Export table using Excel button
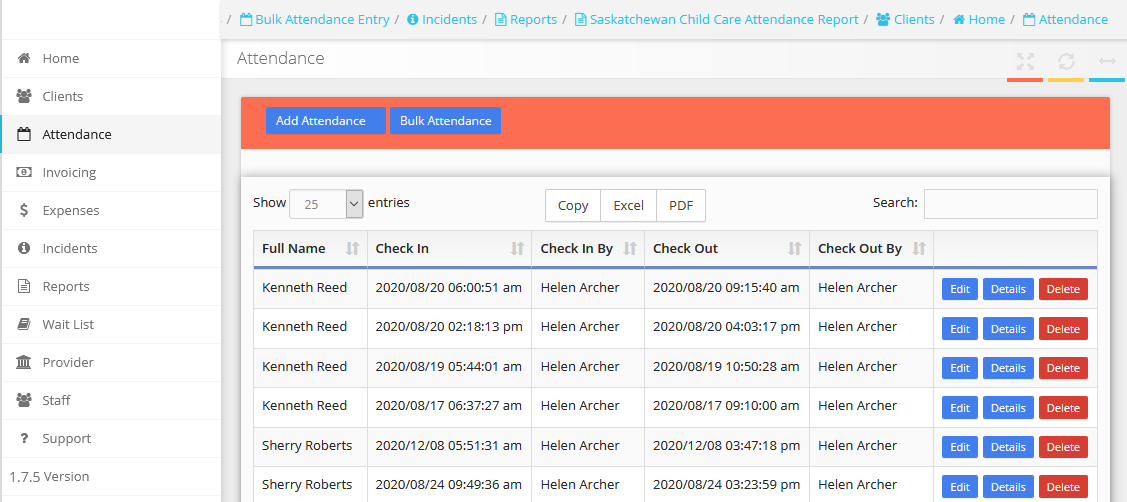 tap(628, 205)
